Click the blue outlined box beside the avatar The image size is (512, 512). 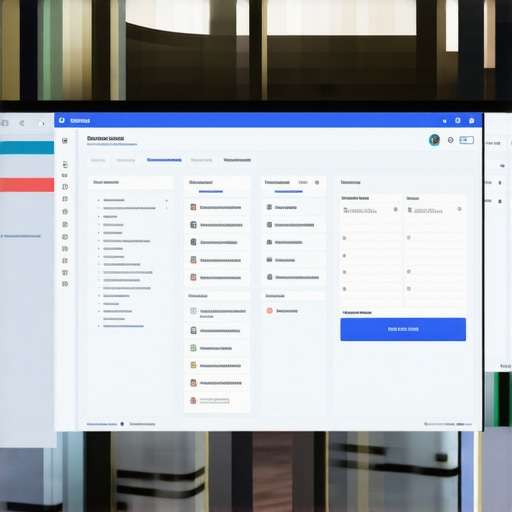tap(466, 140)
